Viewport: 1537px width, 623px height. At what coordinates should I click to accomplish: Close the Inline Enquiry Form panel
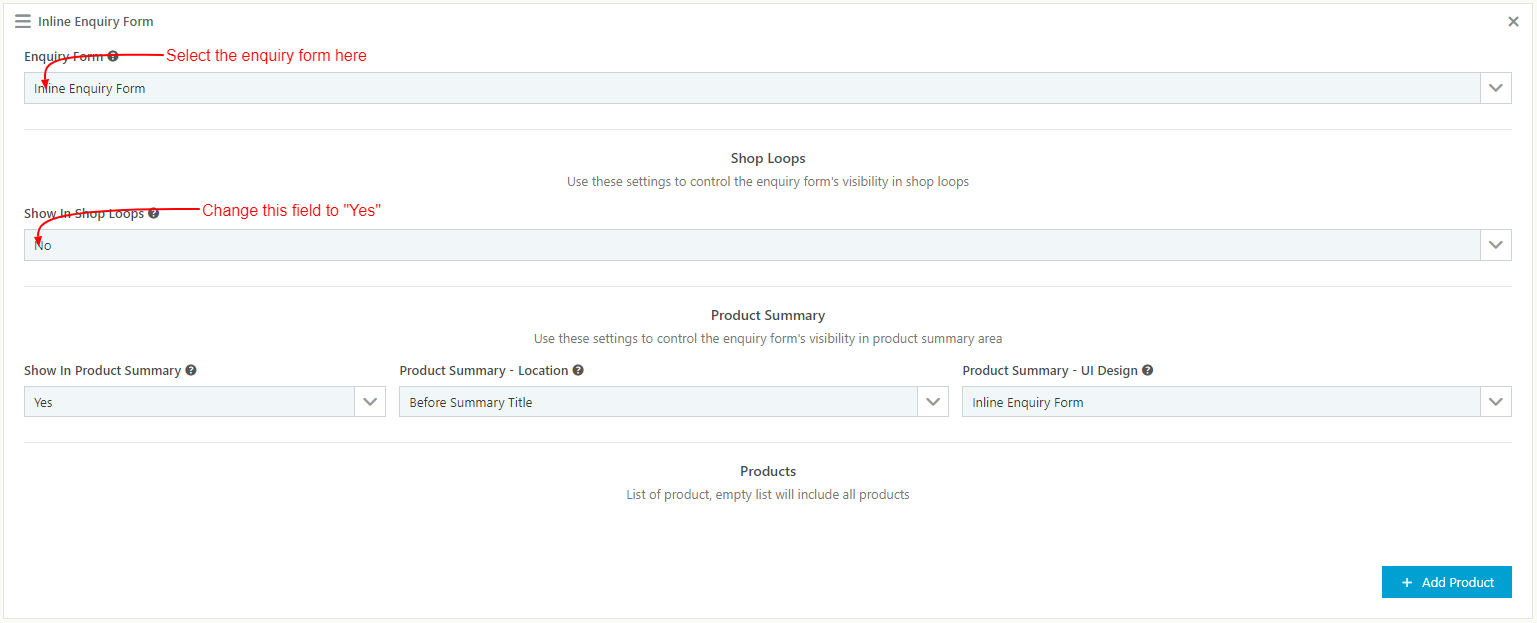[1513, 21]
